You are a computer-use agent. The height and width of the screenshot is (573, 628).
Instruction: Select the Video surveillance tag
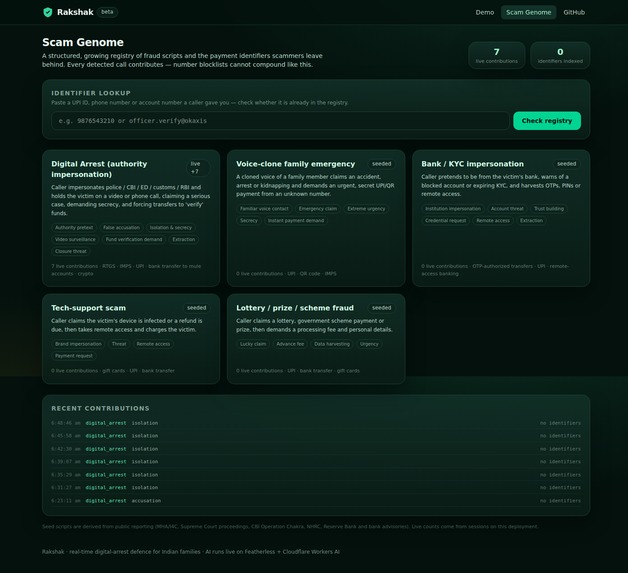(75, 239)
